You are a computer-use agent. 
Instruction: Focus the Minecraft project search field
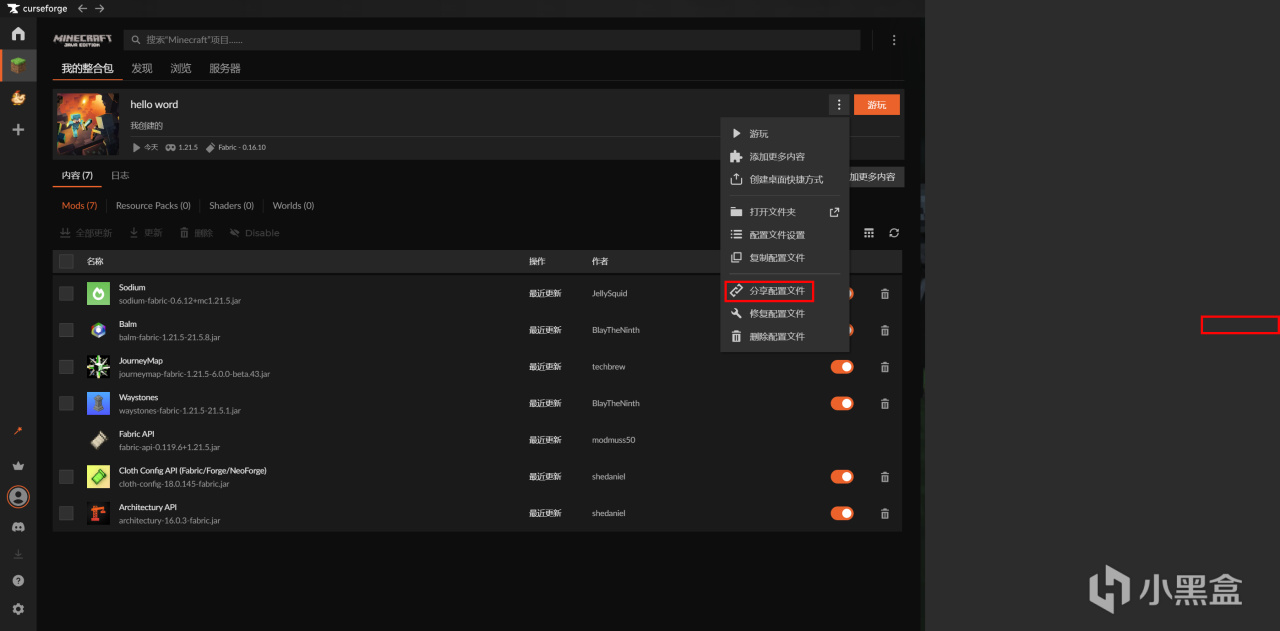pyautogui.click(x=492, y=40)
